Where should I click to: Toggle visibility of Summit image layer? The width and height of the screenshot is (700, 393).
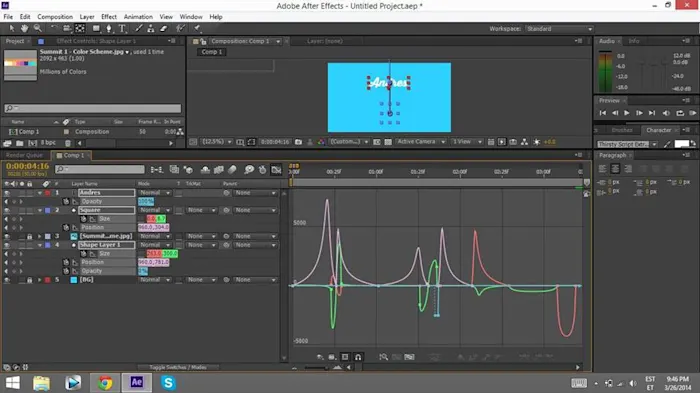pyautogui.click(x=7, y=236)
